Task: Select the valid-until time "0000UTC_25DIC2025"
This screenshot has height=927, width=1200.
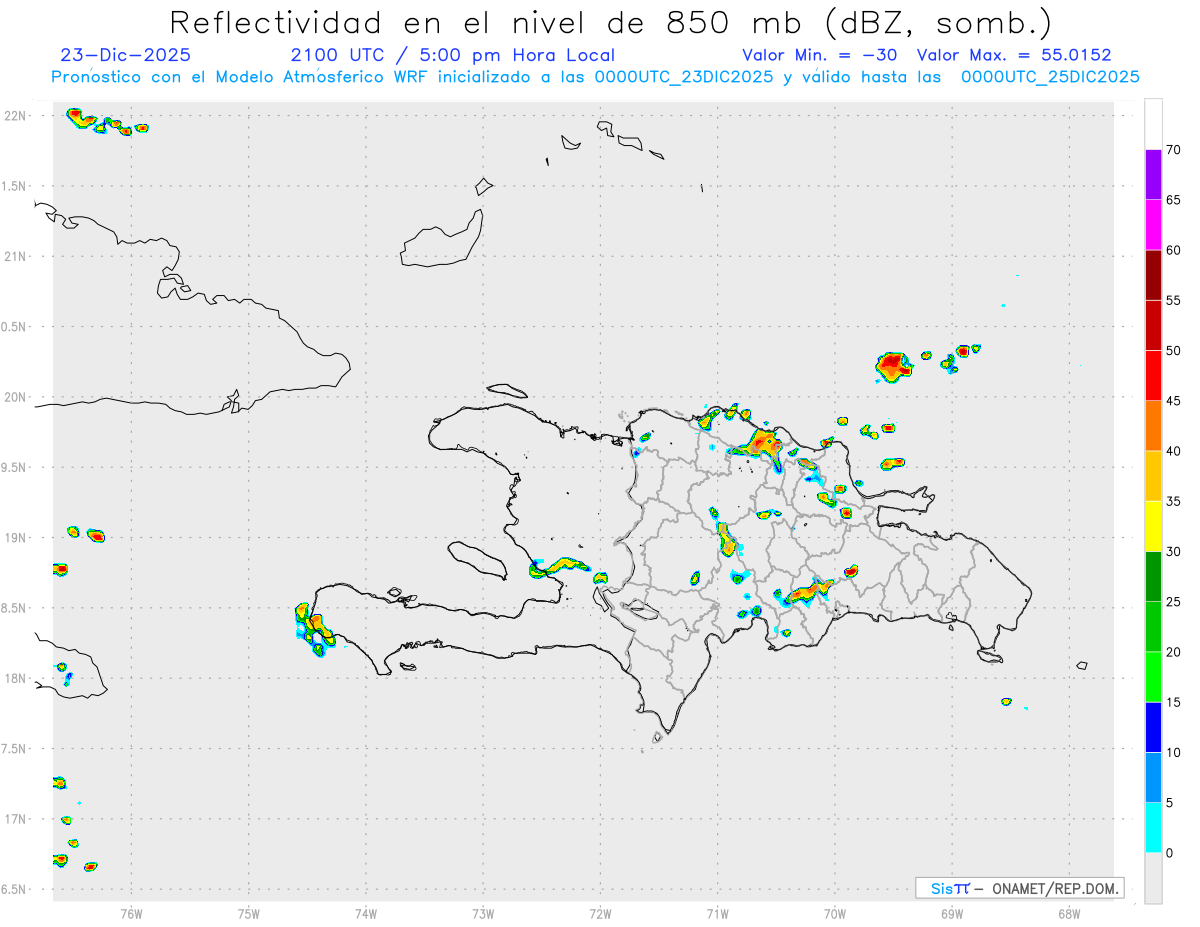Action: 1050,77
